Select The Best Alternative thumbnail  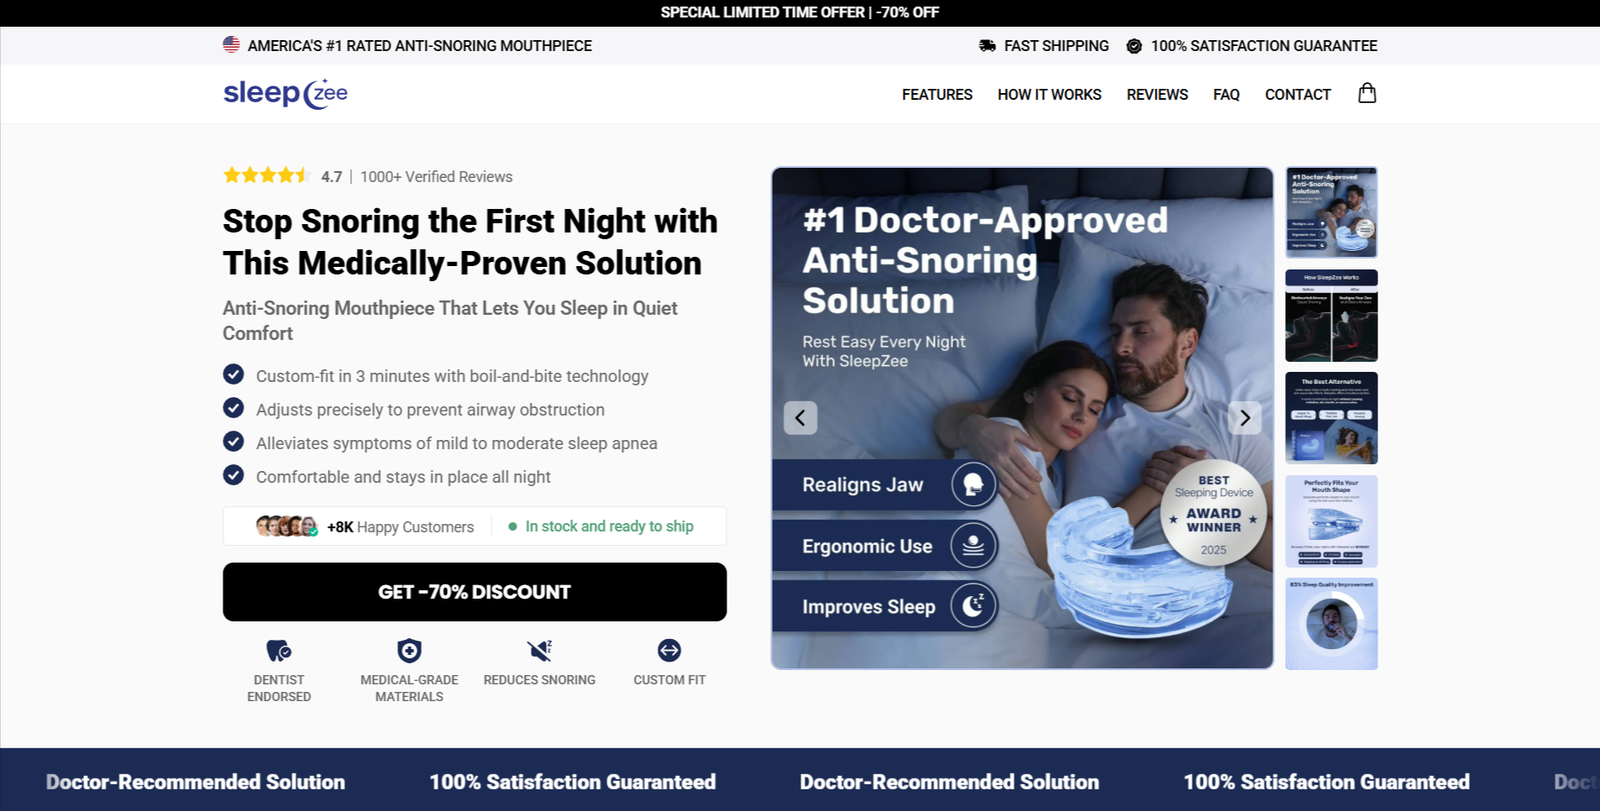point(1331,418)
